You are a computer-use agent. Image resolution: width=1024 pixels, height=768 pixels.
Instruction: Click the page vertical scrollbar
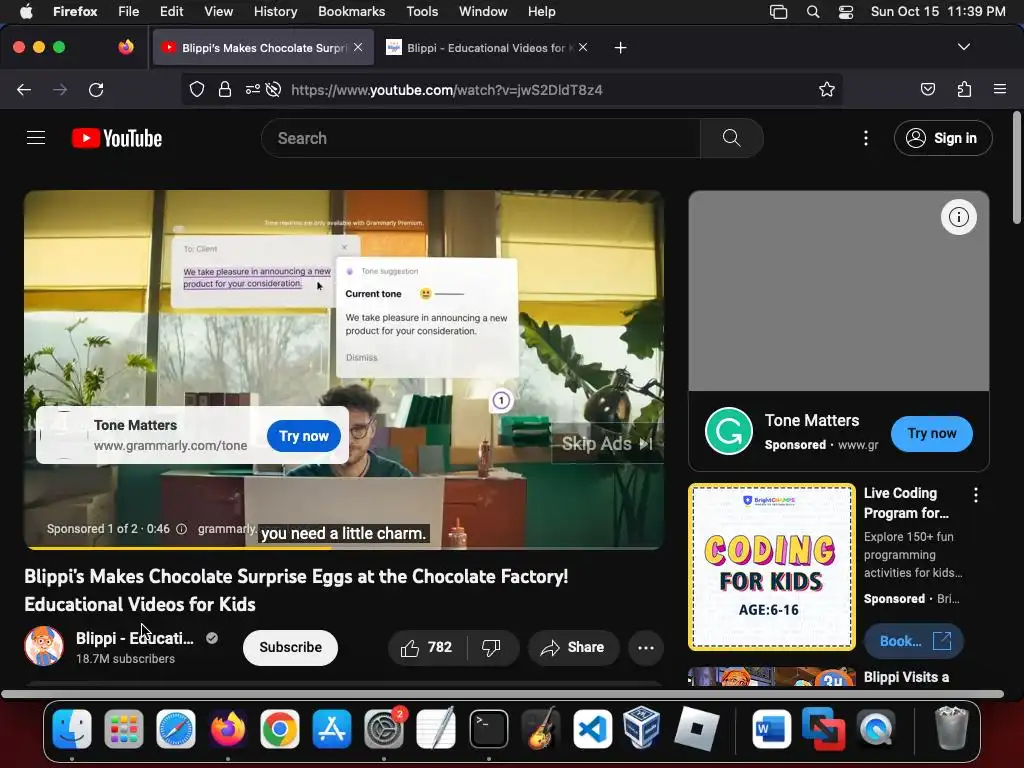click(1016, 168)
